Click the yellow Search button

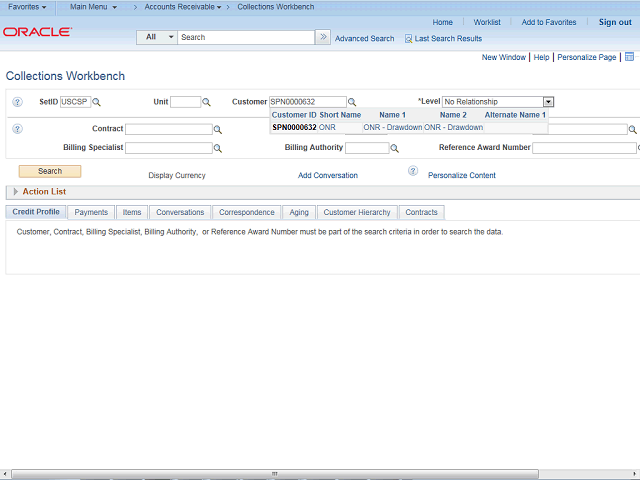(50, 171)
